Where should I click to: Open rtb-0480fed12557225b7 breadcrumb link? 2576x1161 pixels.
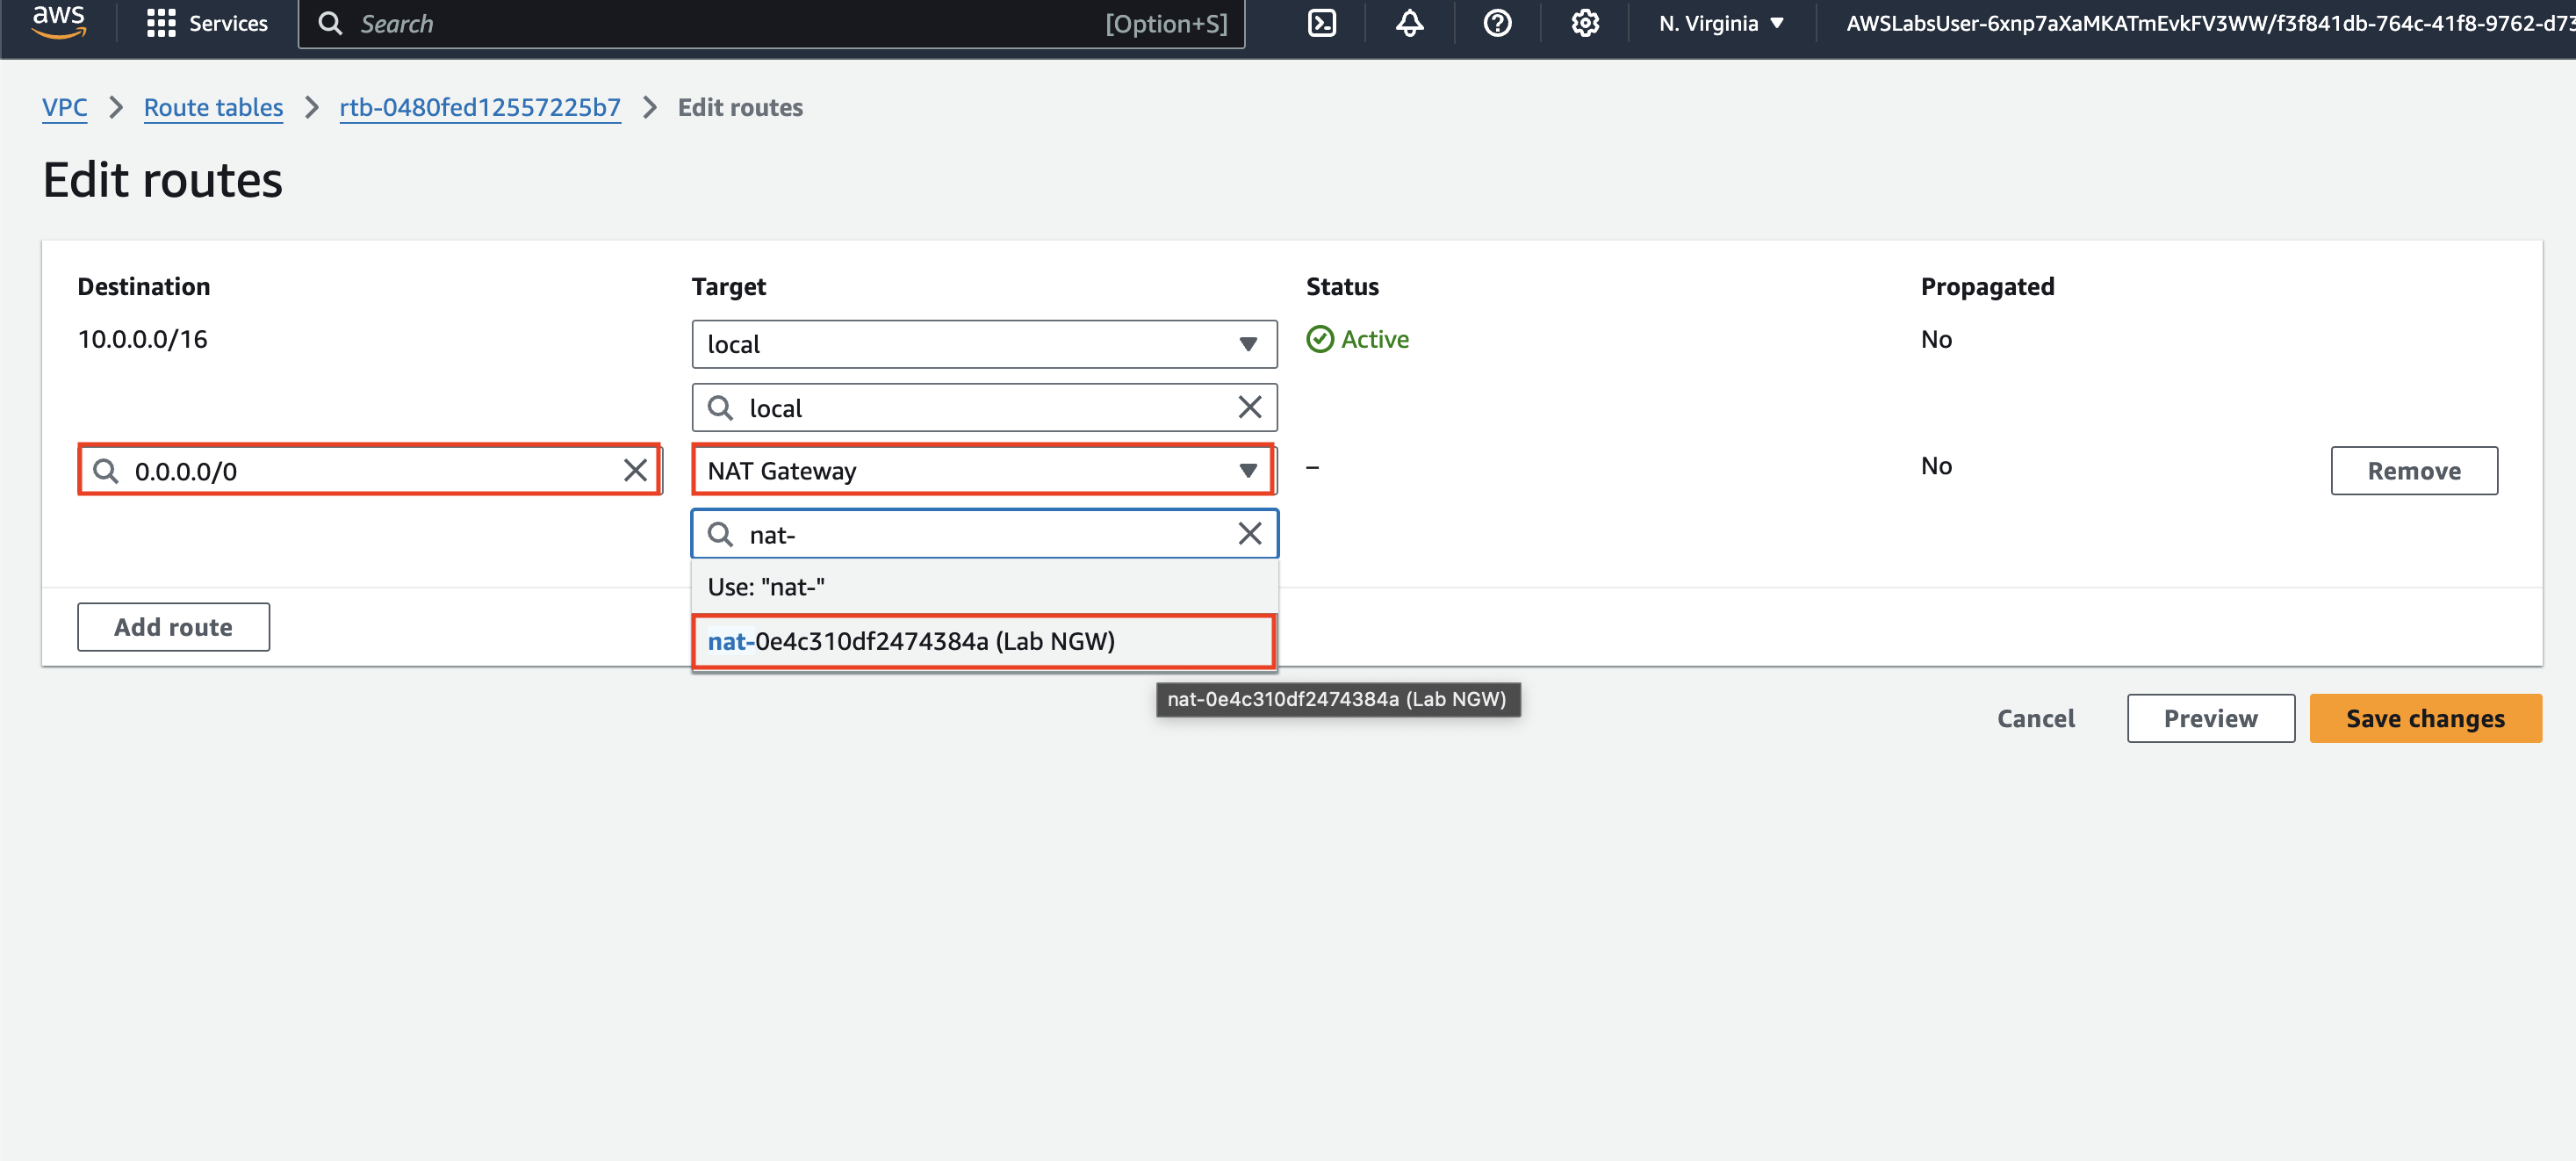click(480, 107)
